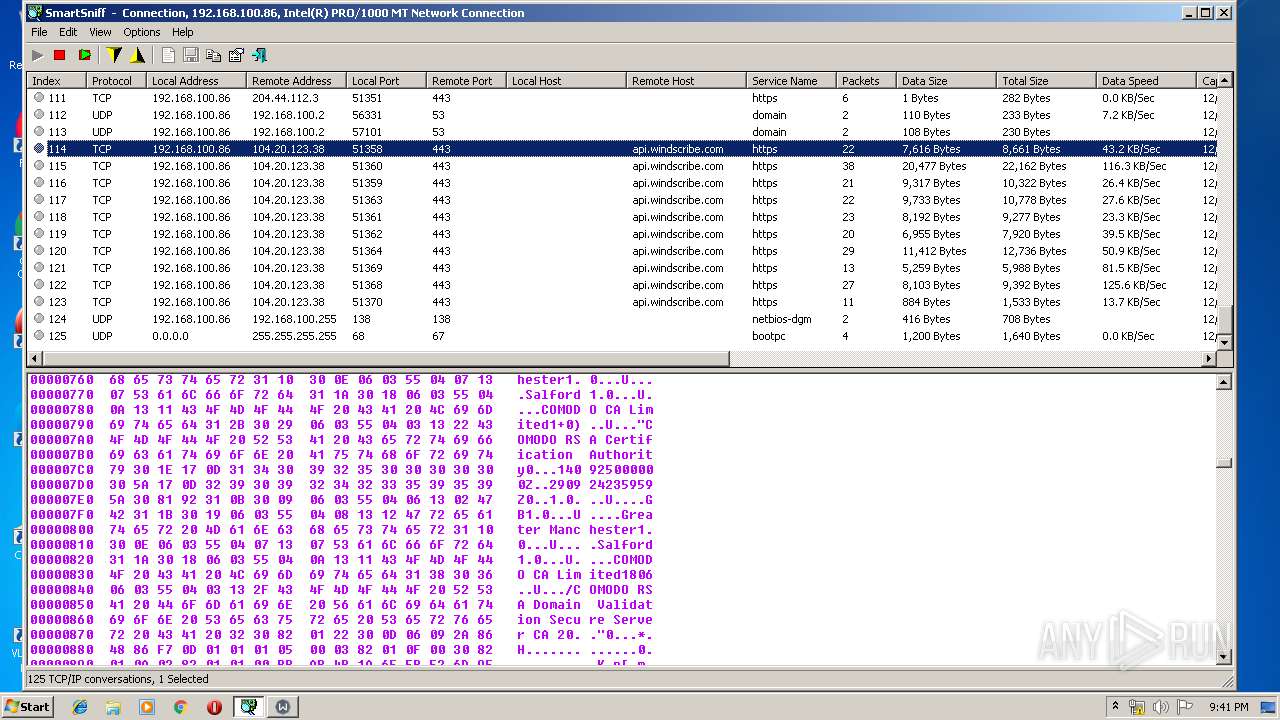Sort by Data Size column header

(x=946, y=80)
